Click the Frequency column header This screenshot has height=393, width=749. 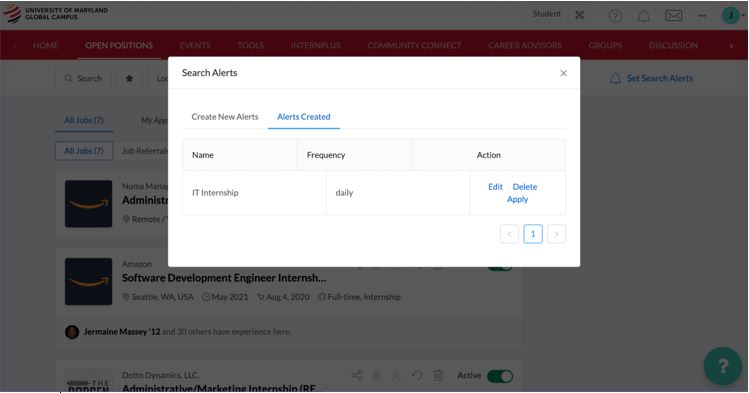pos(354,155)
